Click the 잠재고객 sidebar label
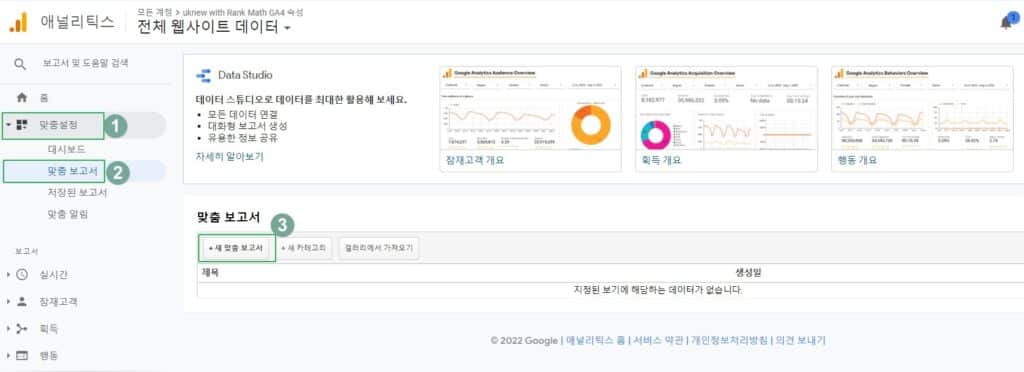1024x372 pixels. (x=58, y=302)
